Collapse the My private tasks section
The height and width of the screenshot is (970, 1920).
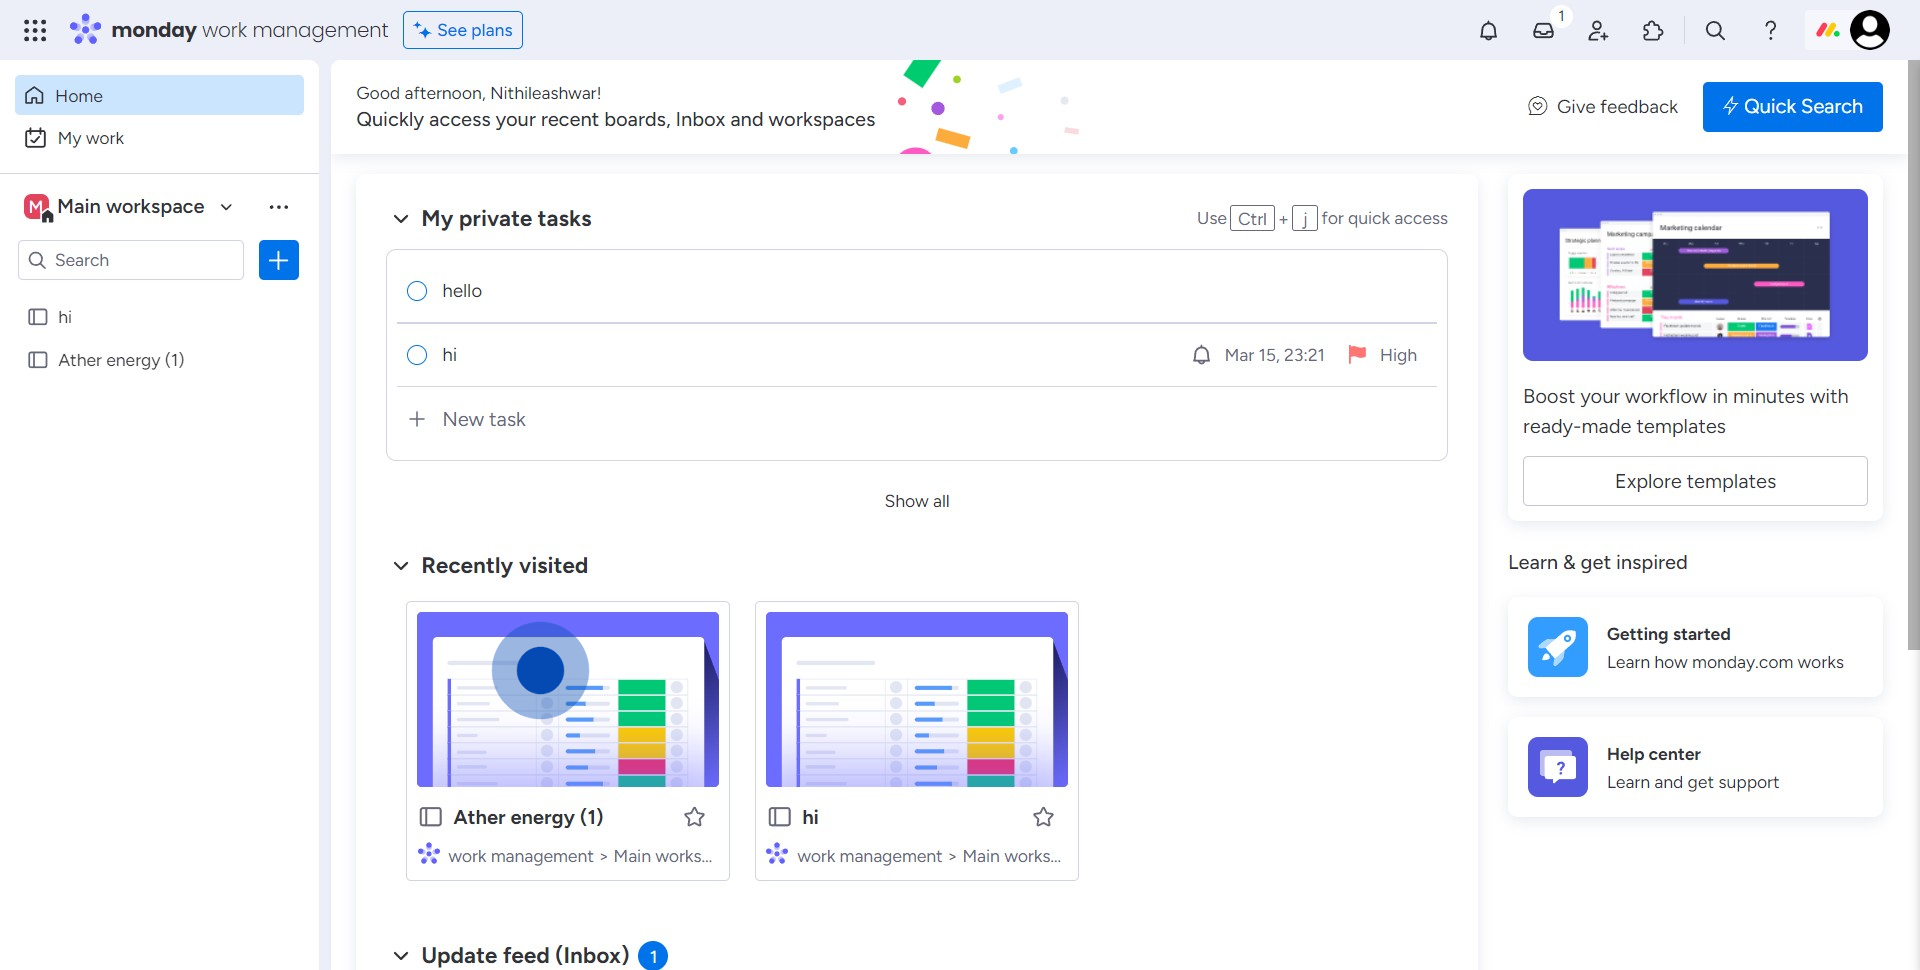[x=401, y=219]
